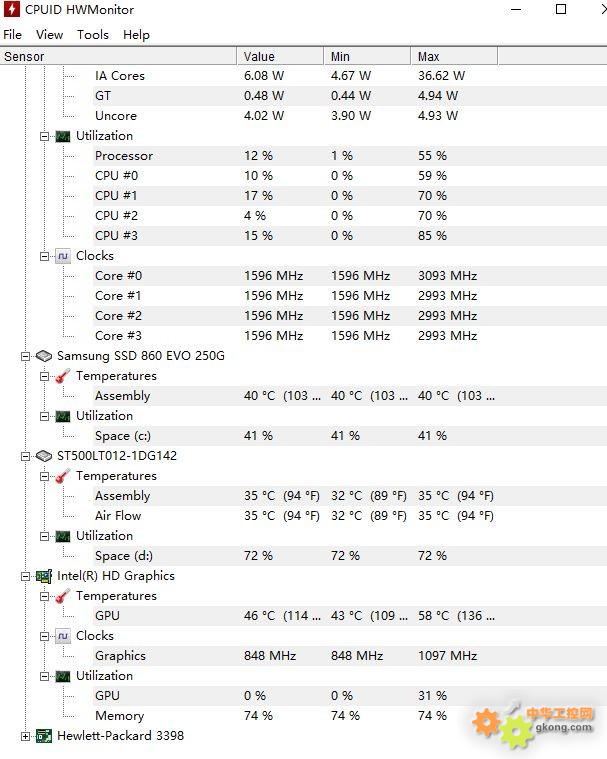
Task: Collapse the ST500LT012 Temperatures branch
Action: tap(45, 476)
